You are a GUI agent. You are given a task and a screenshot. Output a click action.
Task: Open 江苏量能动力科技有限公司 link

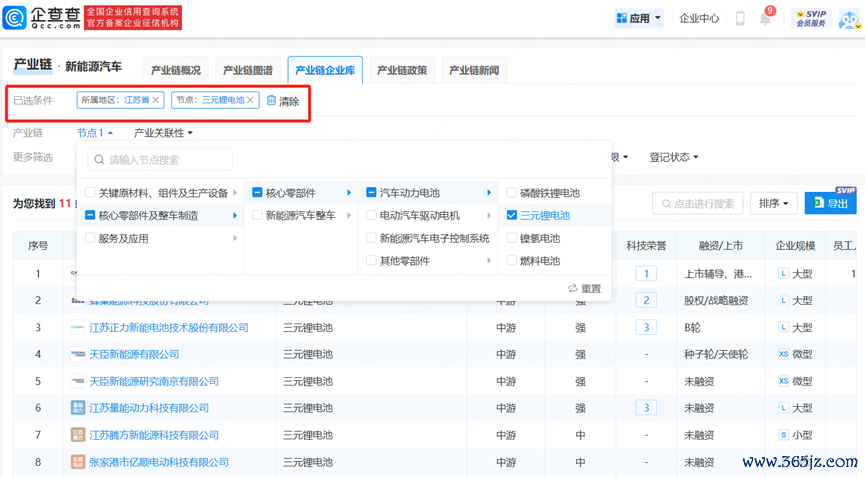tap(149, 408)
